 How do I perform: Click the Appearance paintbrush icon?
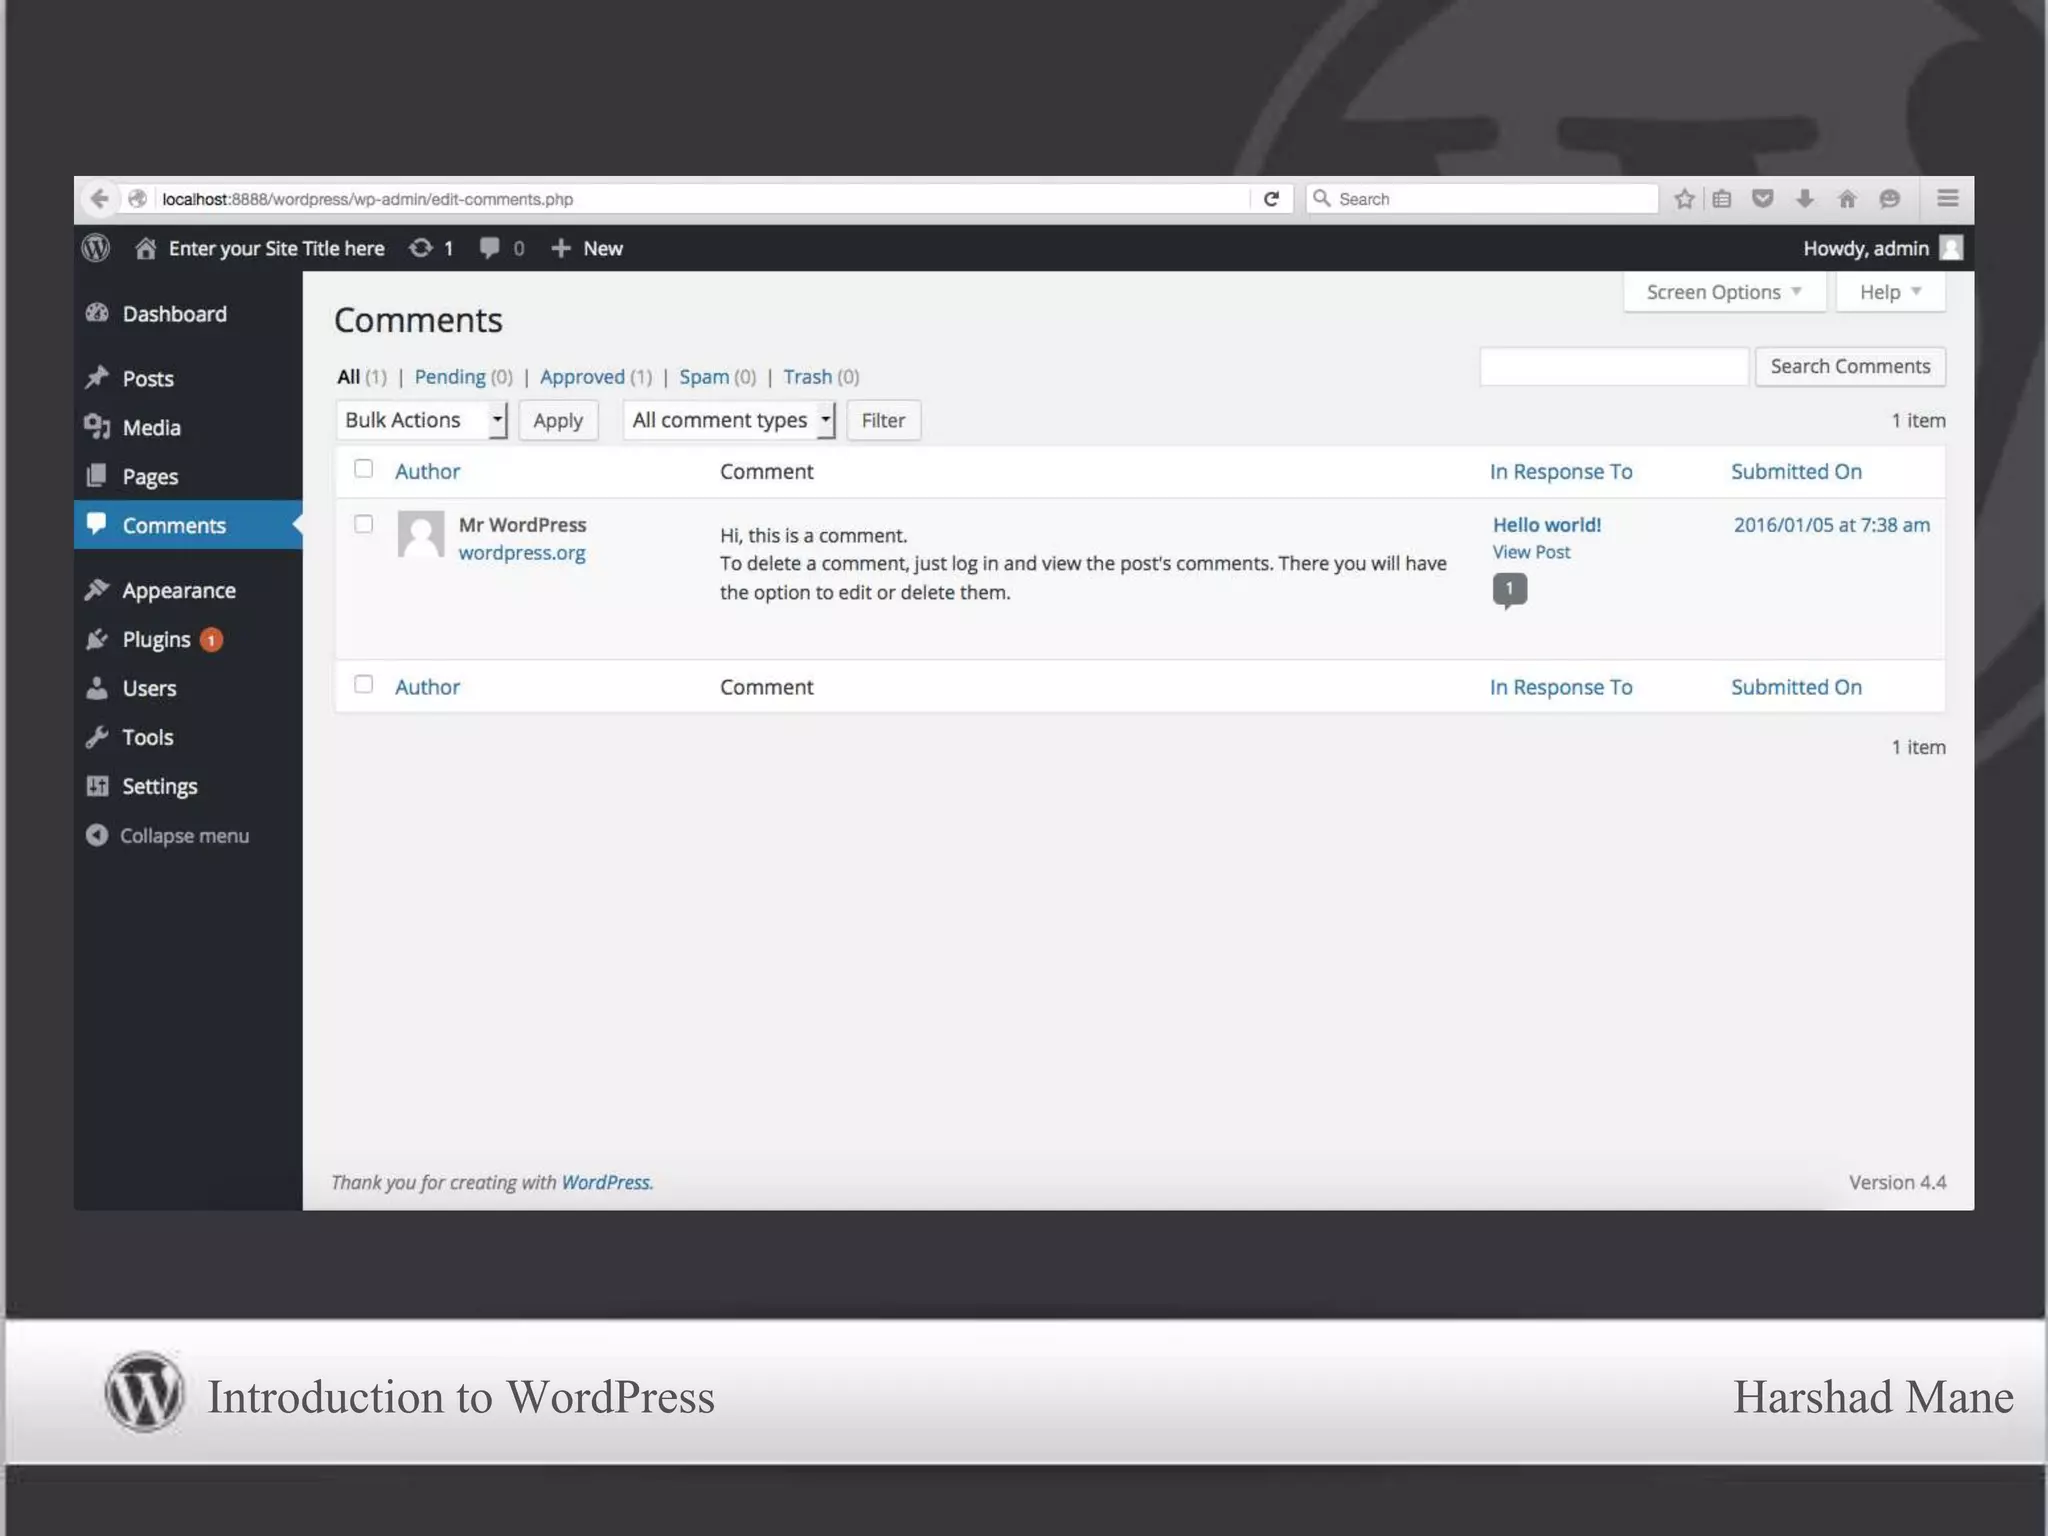pyautogui.click(x=97, y=589)
